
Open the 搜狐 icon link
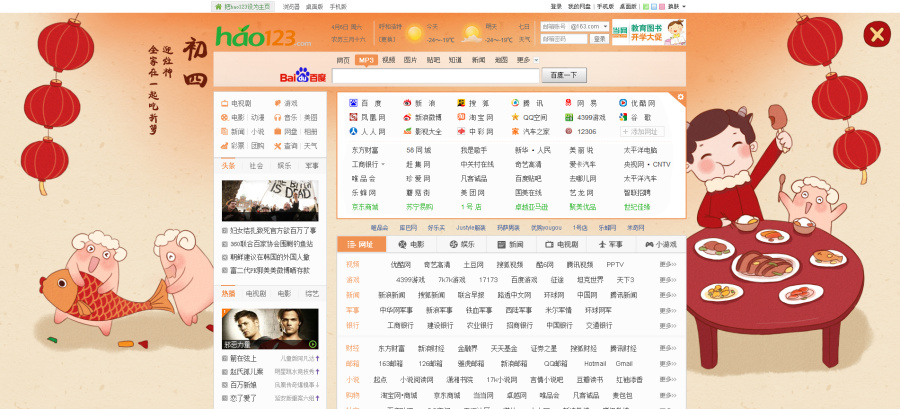[x=461, y=103]
